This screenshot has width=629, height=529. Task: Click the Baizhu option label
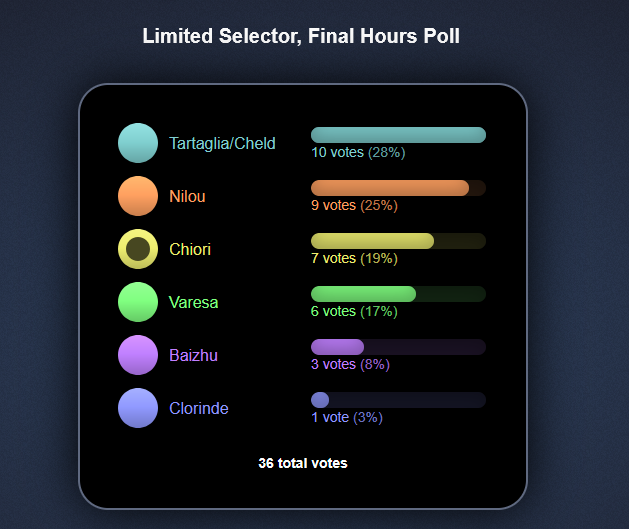pyautogui.click(x=193, y=355)
